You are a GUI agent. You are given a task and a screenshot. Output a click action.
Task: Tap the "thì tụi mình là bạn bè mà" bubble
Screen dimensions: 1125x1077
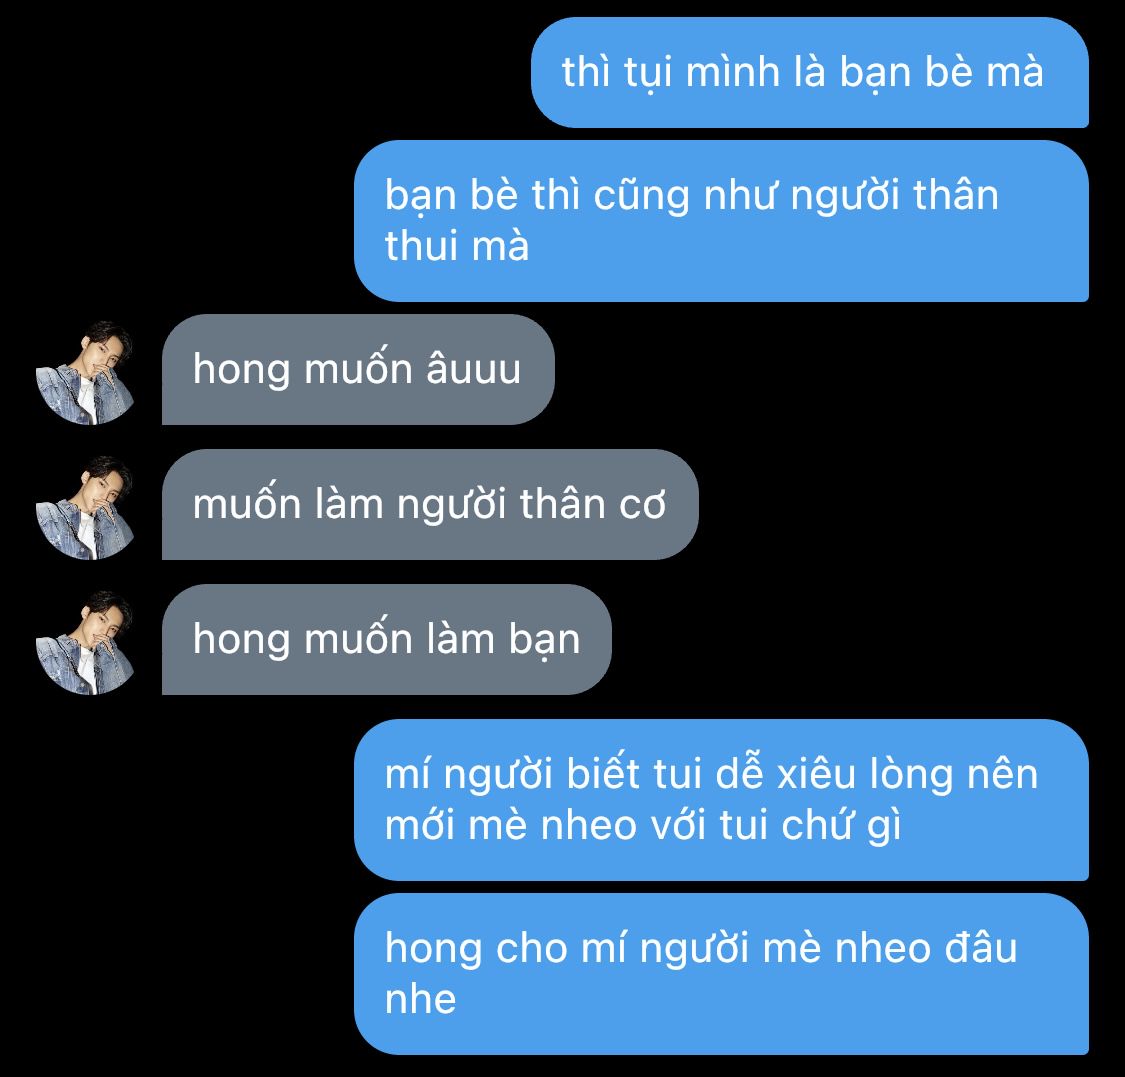[810, 73]
